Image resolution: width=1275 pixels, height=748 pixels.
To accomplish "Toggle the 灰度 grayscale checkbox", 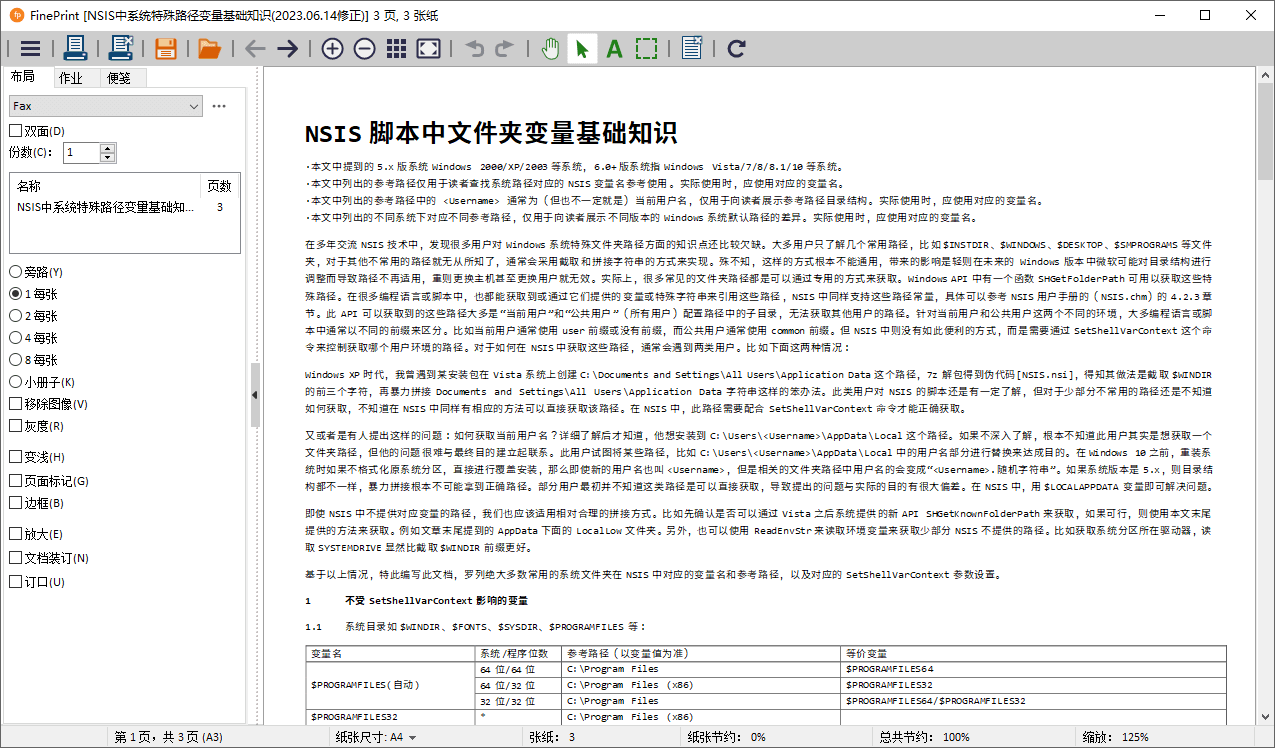I will pos(16,426).
